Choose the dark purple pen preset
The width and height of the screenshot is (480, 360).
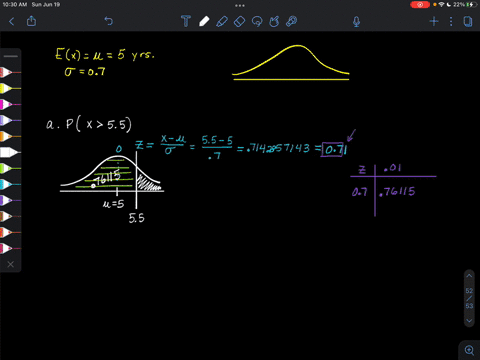(x=10, y=200)
